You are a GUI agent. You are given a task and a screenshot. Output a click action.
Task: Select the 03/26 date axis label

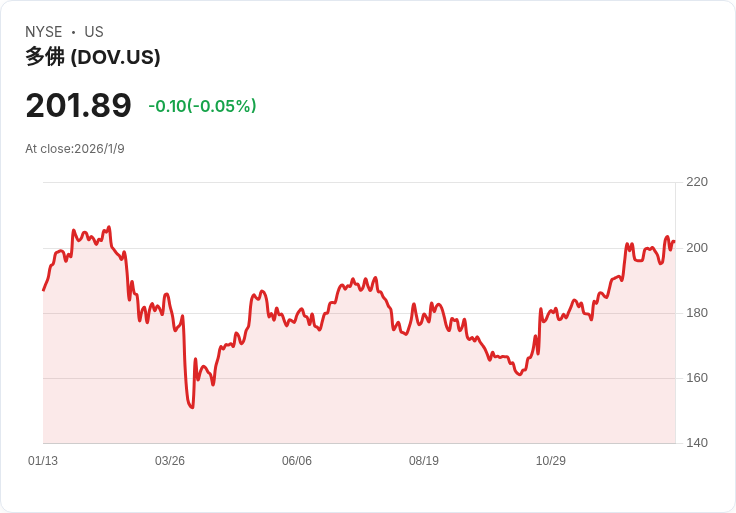[x=170, y=461]
